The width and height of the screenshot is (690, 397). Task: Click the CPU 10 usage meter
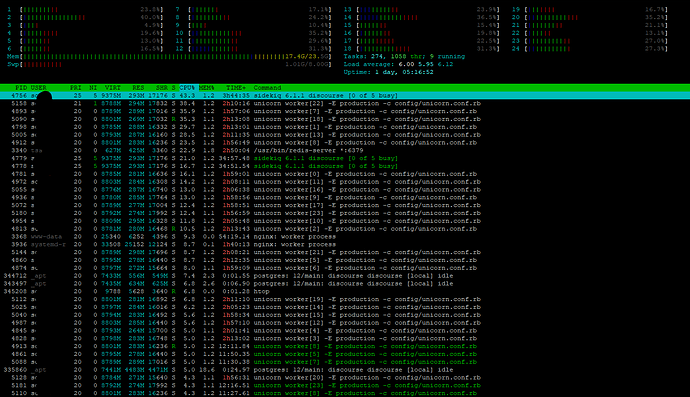click(x=253, y=33)
